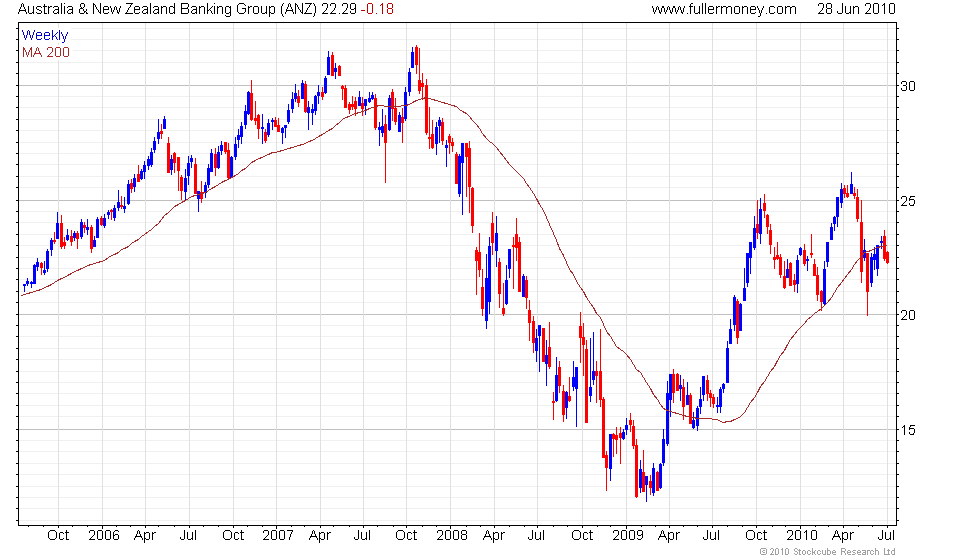Click the x-axis label 2006
Image resolution: width=980 pixels, height=560 pixels.
104,536
